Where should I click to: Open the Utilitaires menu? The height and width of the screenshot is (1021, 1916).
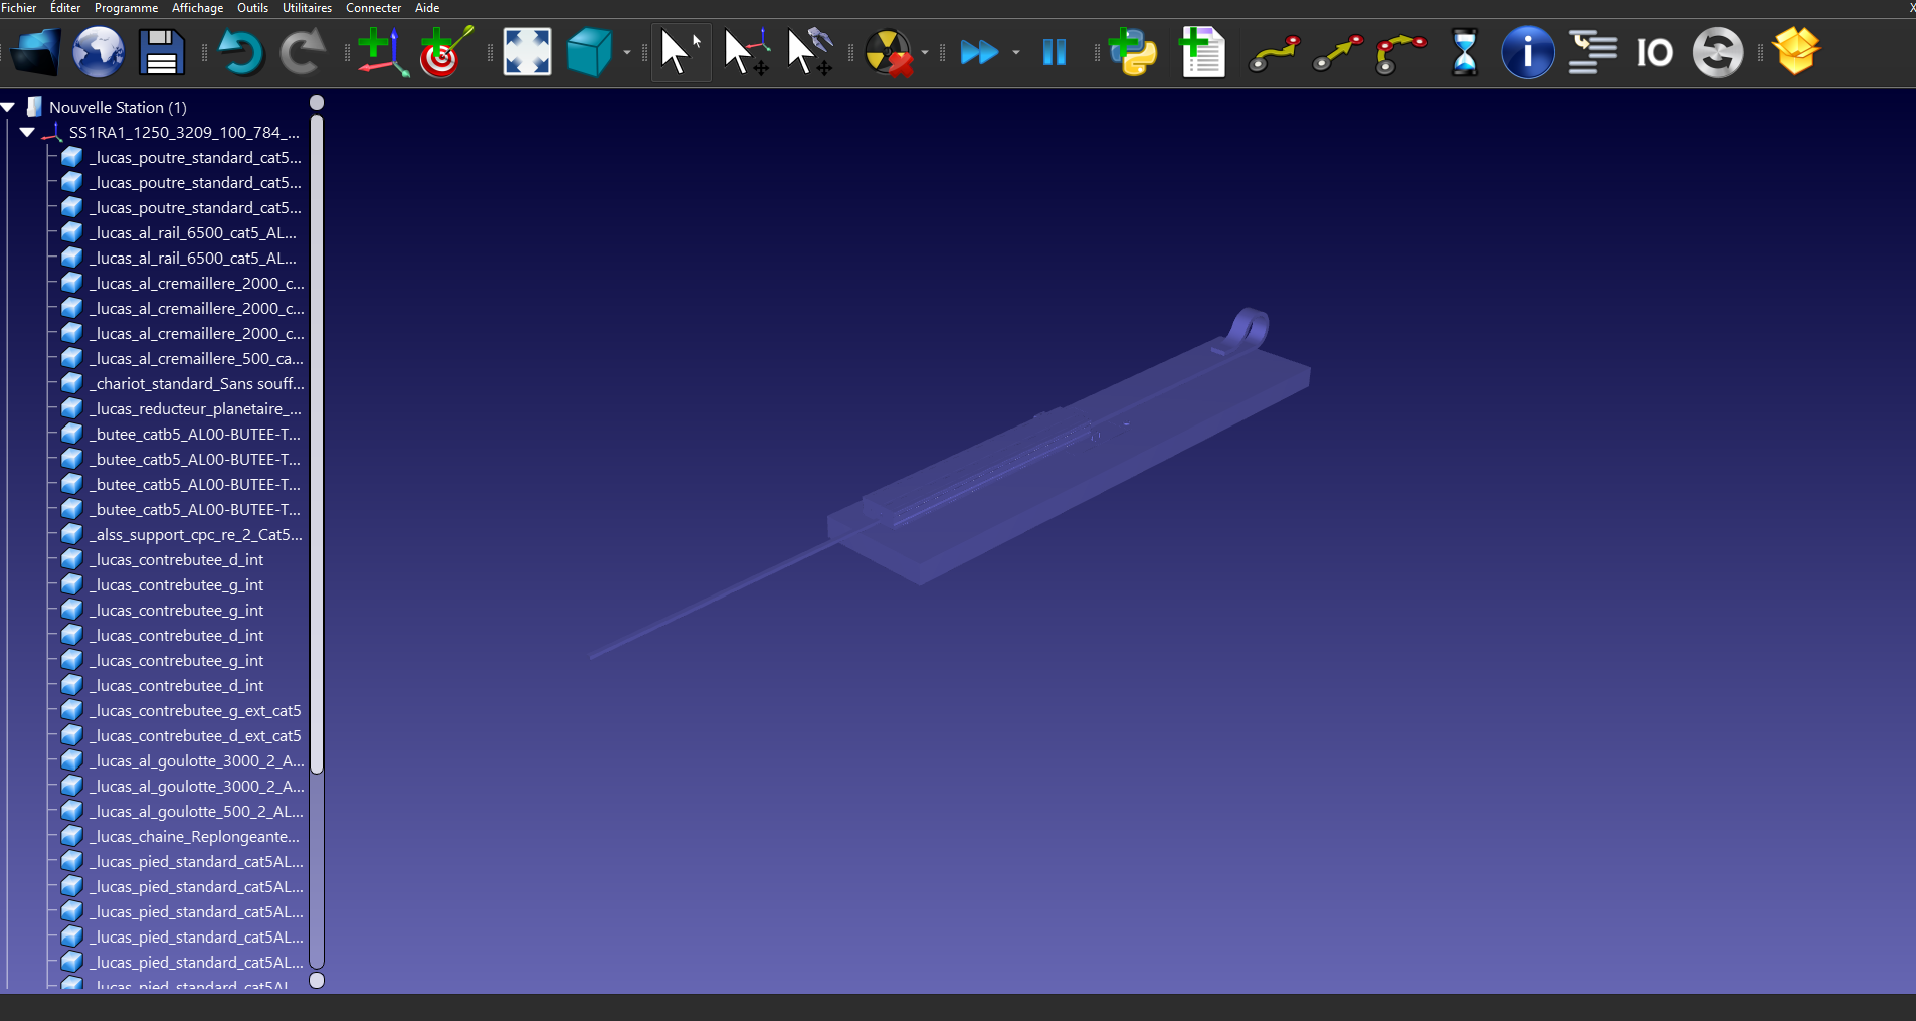[307, 8]
